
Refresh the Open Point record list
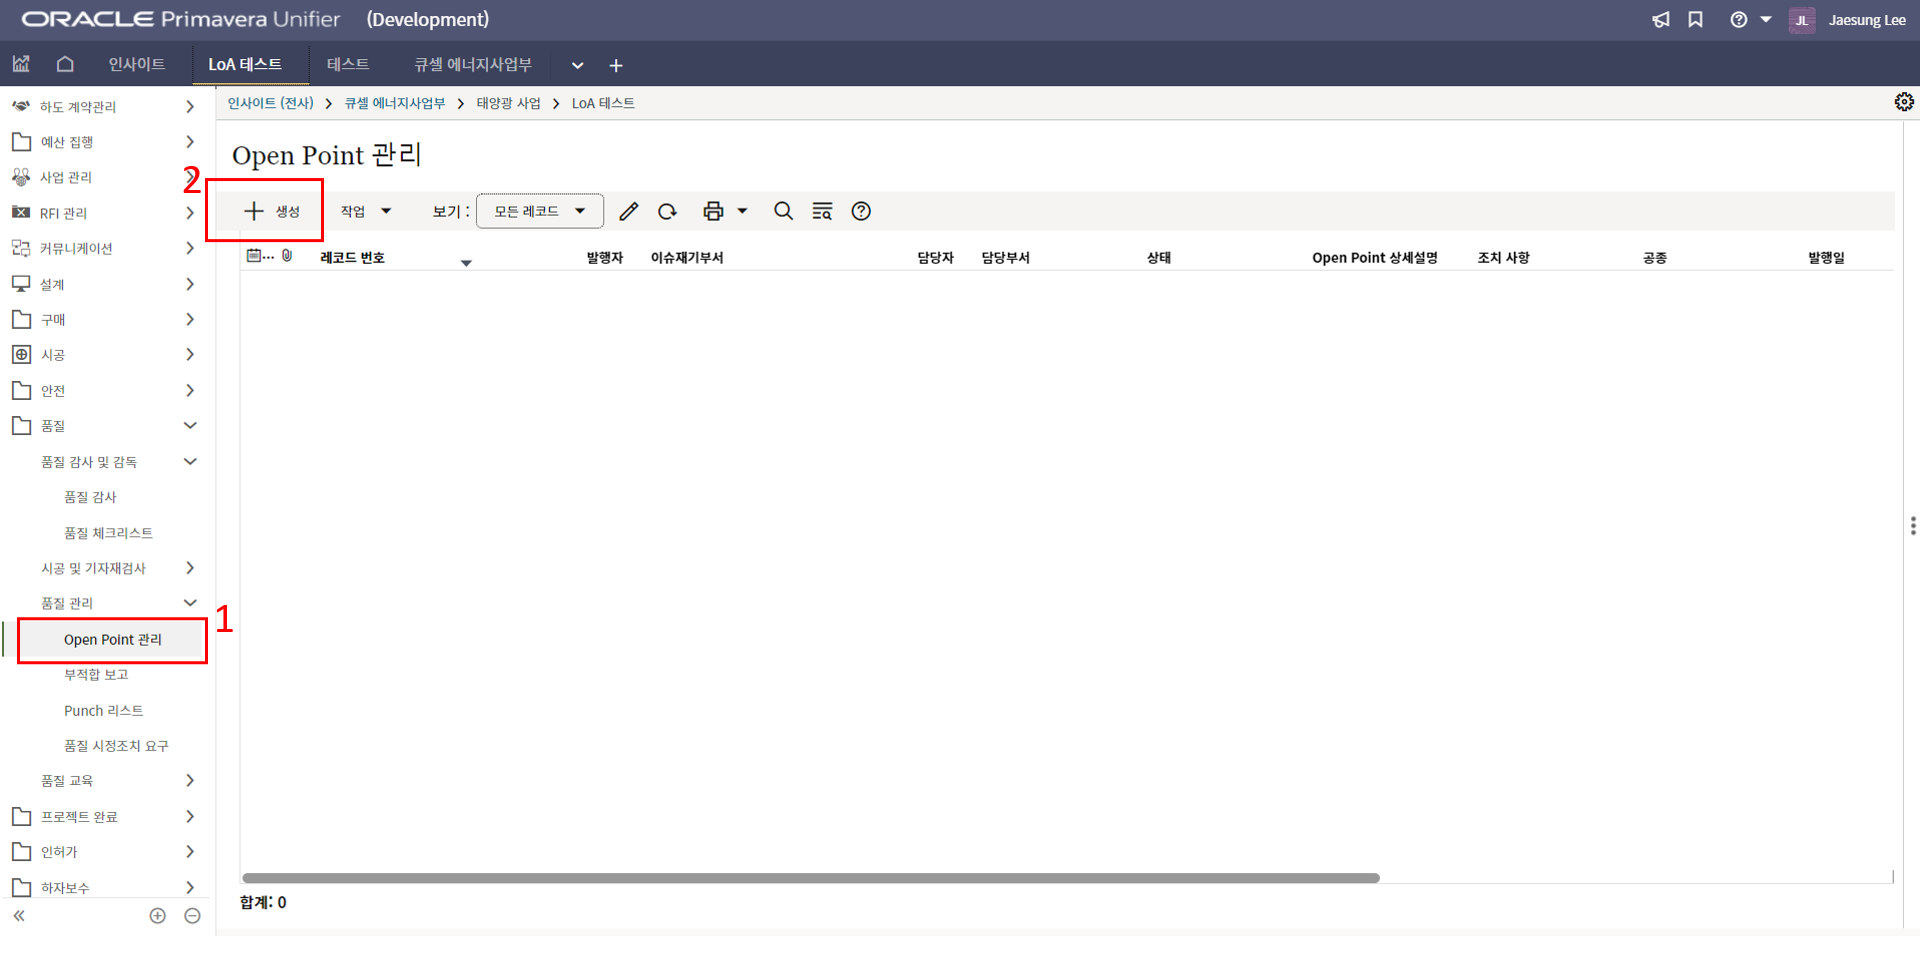point(667,211)
